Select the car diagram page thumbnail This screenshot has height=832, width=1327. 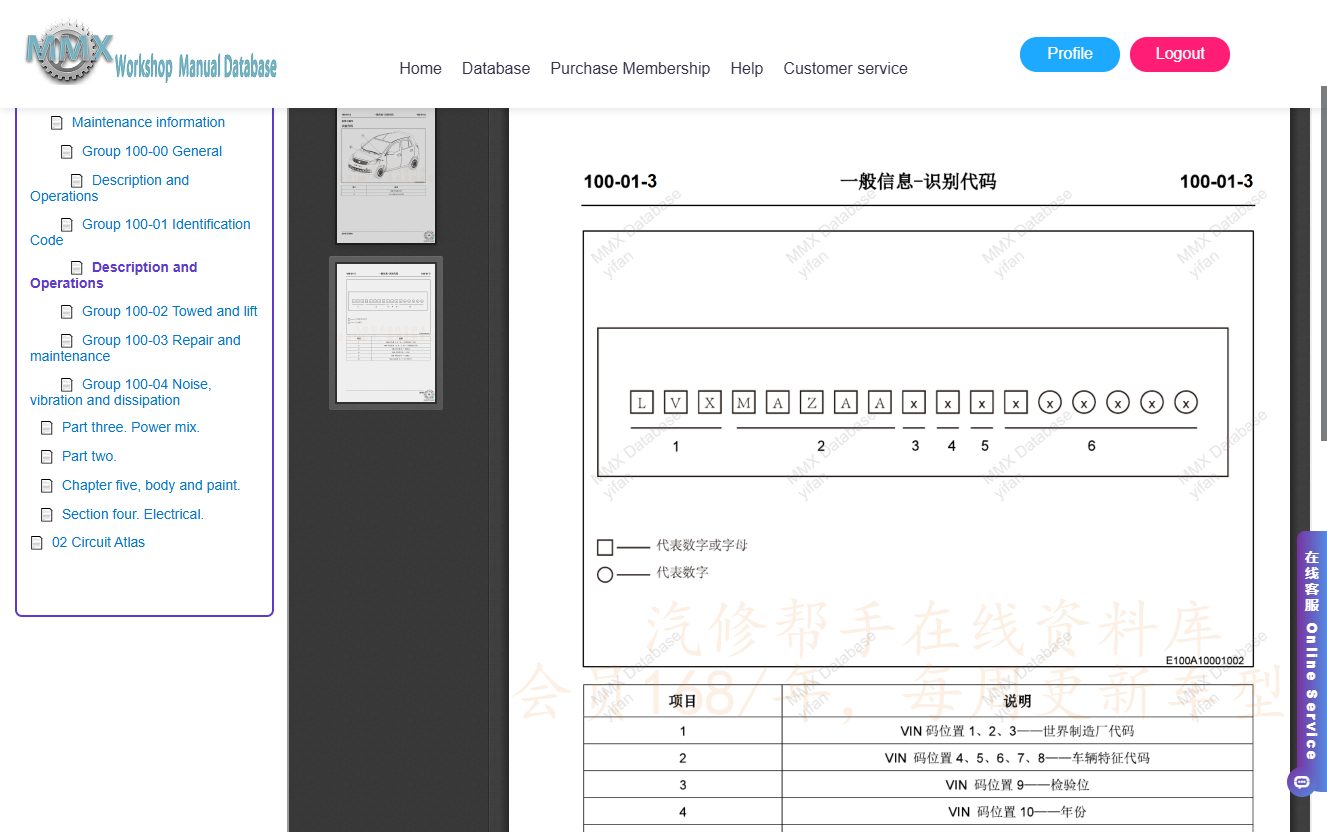click(386, 175)
